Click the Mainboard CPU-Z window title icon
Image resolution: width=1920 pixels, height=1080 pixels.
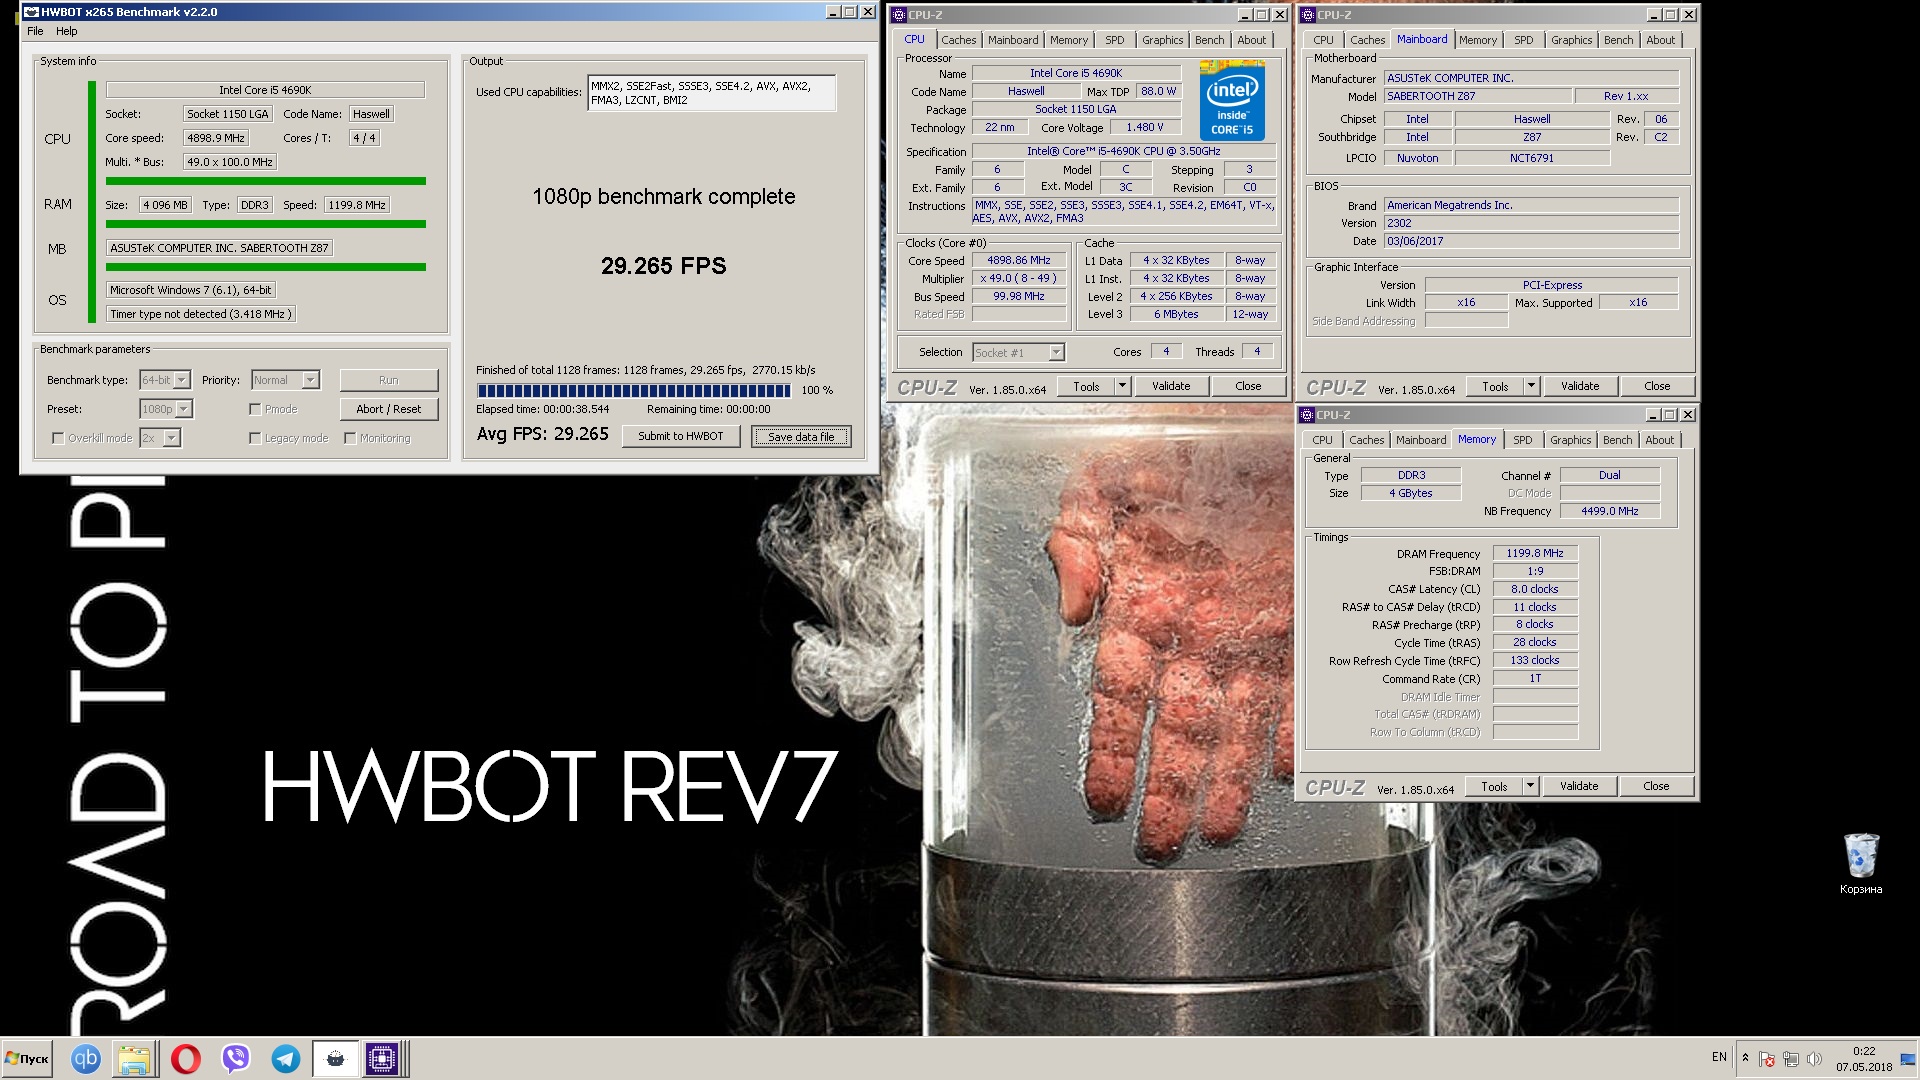click(1308, 15)
